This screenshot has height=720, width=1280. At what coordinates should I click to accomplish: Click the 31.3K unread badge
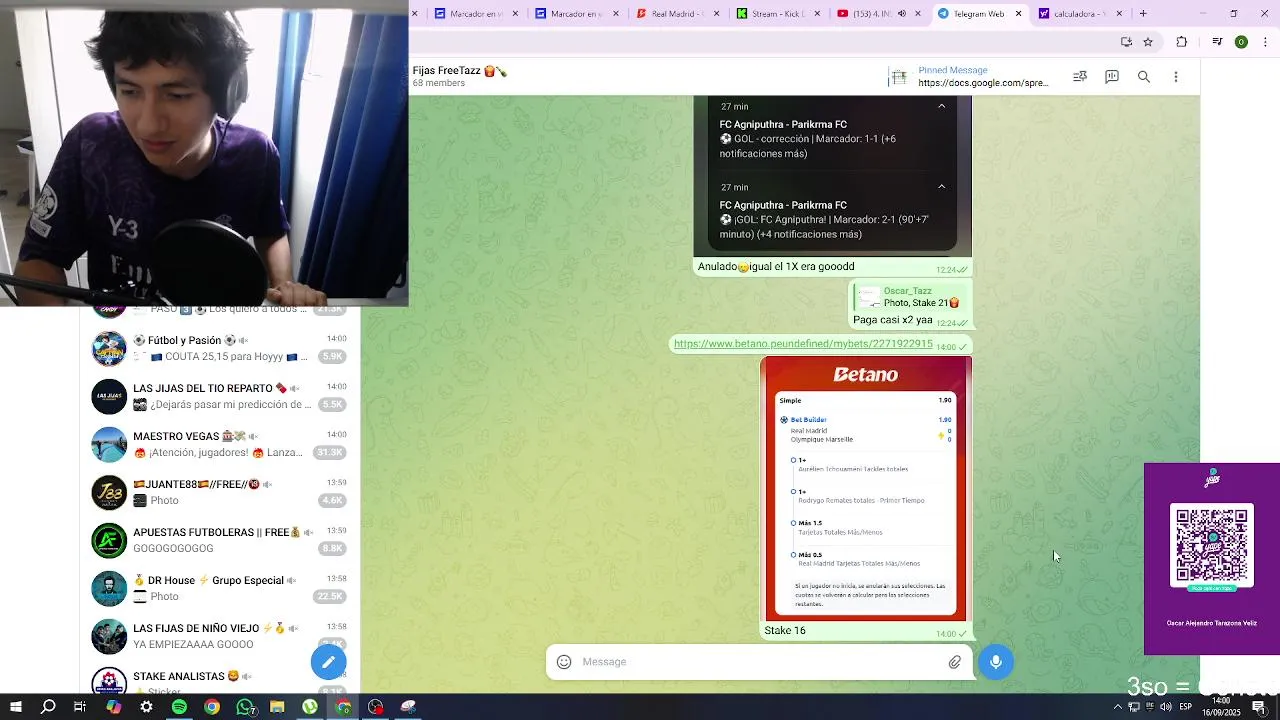331,453
